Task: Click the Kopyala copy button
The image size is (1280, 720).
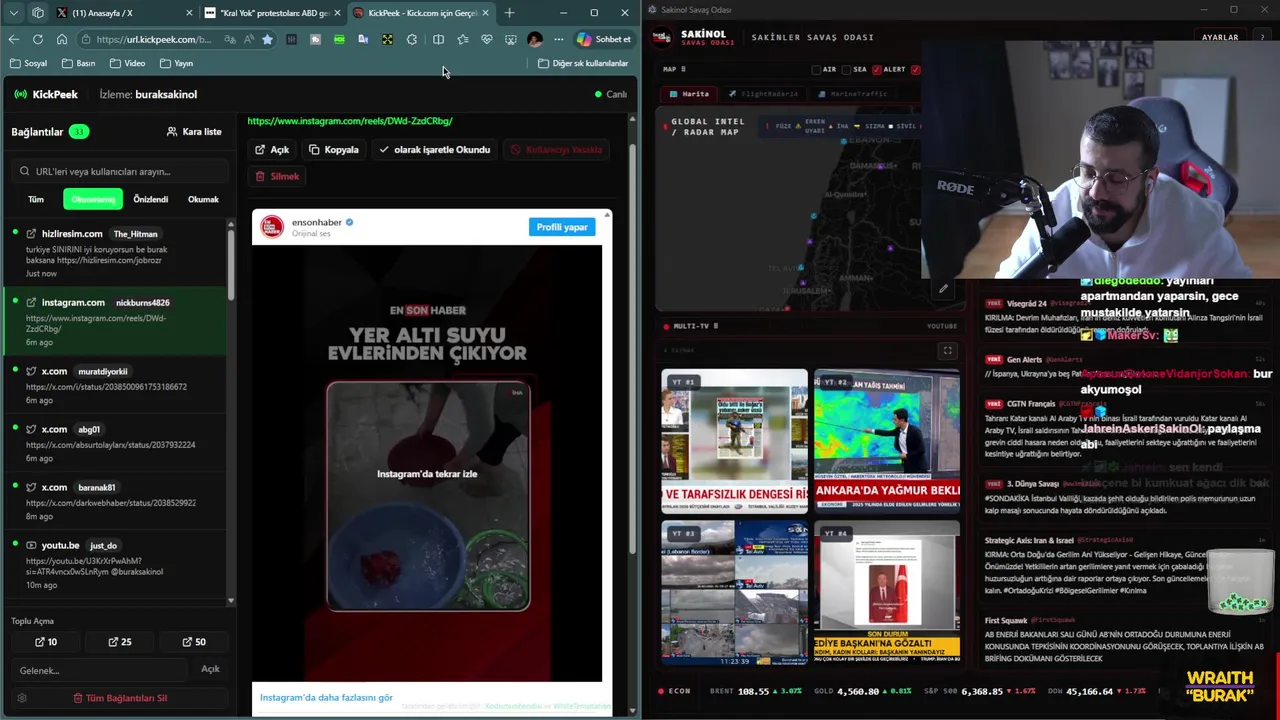Action: (334, 150)
